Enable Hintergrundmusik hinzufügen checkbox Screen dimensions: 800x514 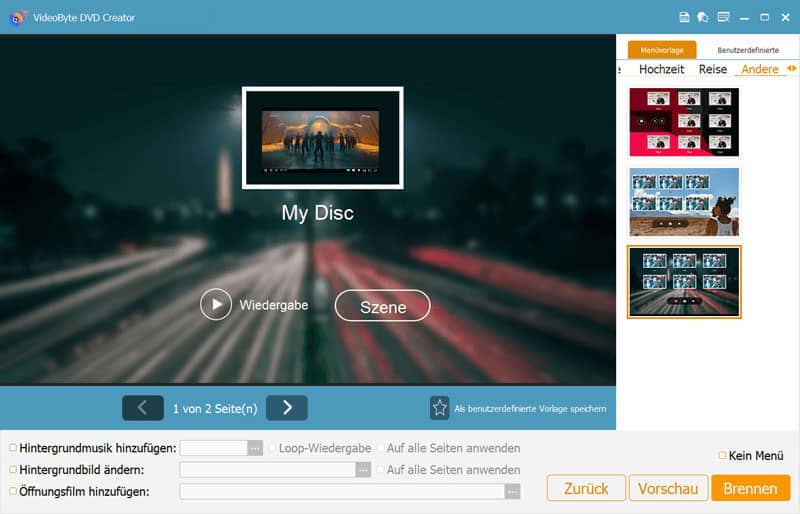click(x=13, y=448)
